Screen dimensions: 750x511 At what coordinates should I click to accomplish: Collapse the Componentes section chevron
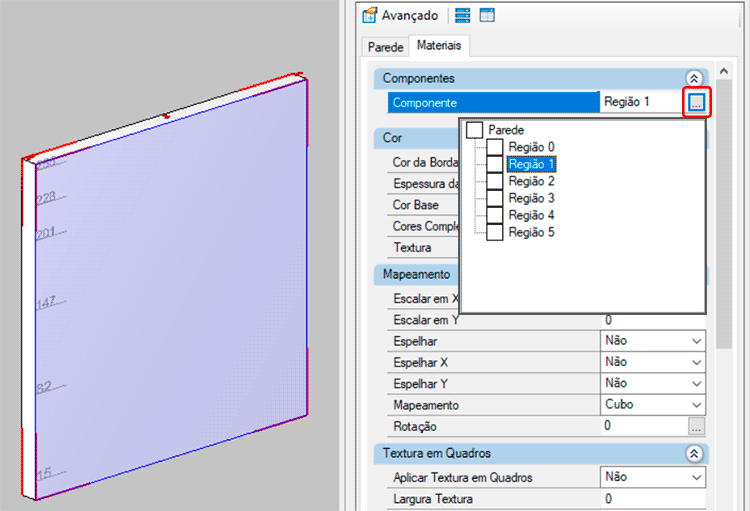pyautogui.click(x=693, y=78)
